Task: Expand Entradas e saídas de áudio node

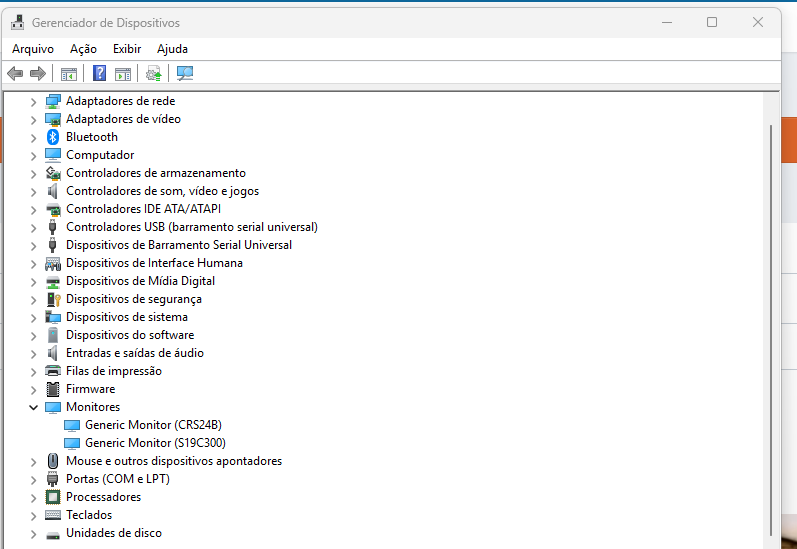Action: click(34, 354)
